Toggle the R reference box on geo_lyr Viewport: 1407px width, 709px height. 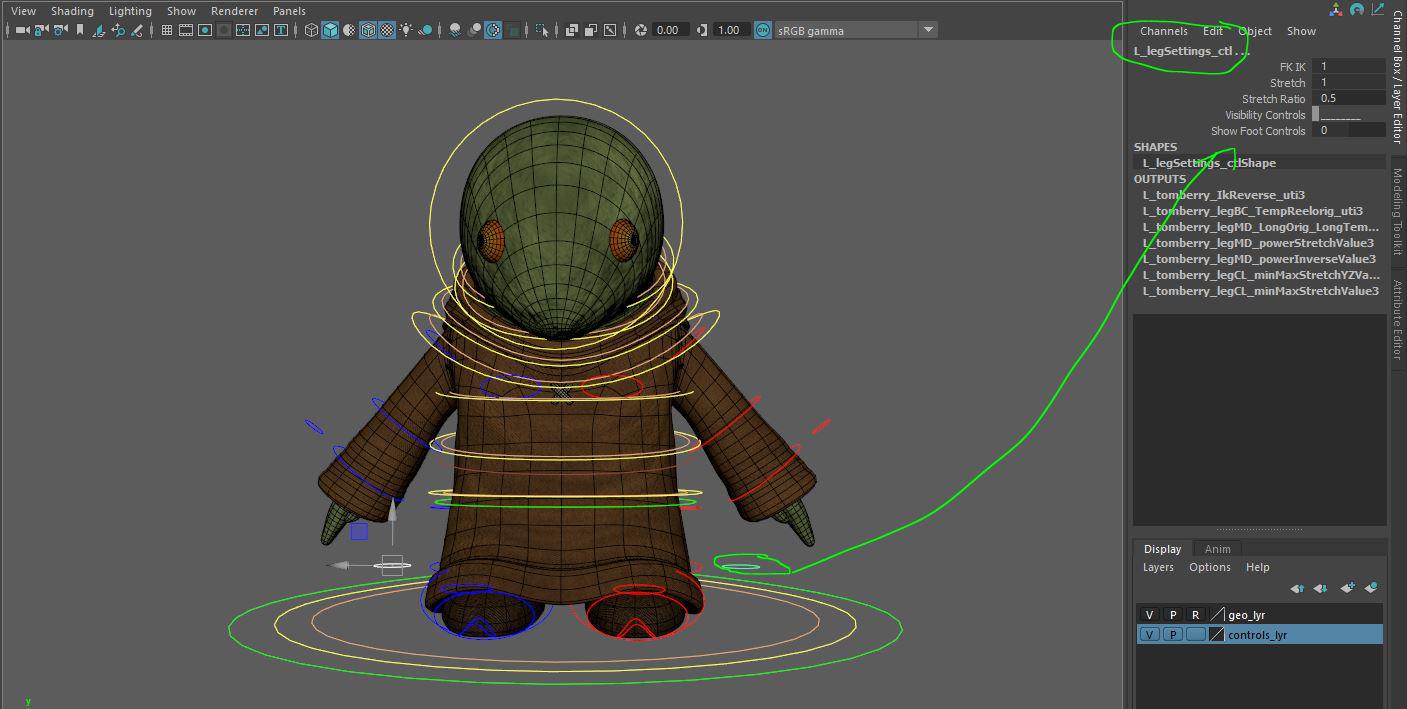point(1195,615)
